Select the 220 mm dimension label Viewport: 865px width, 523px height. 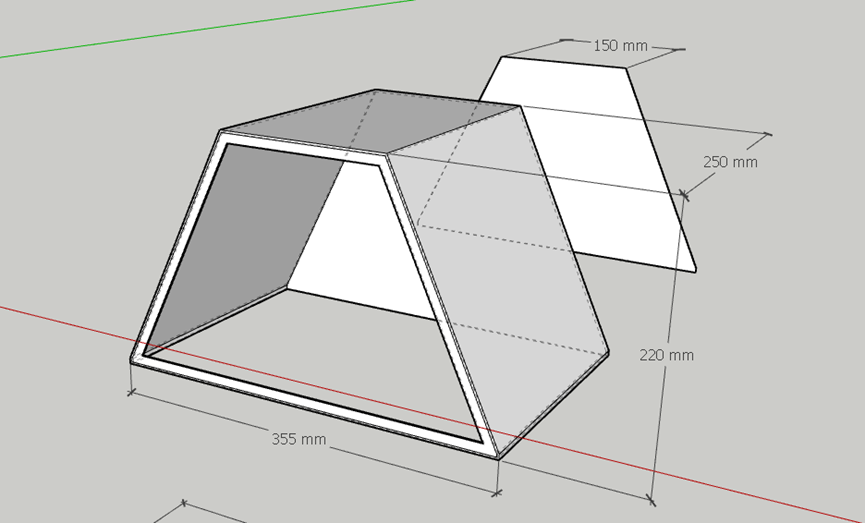pos(666,355)
